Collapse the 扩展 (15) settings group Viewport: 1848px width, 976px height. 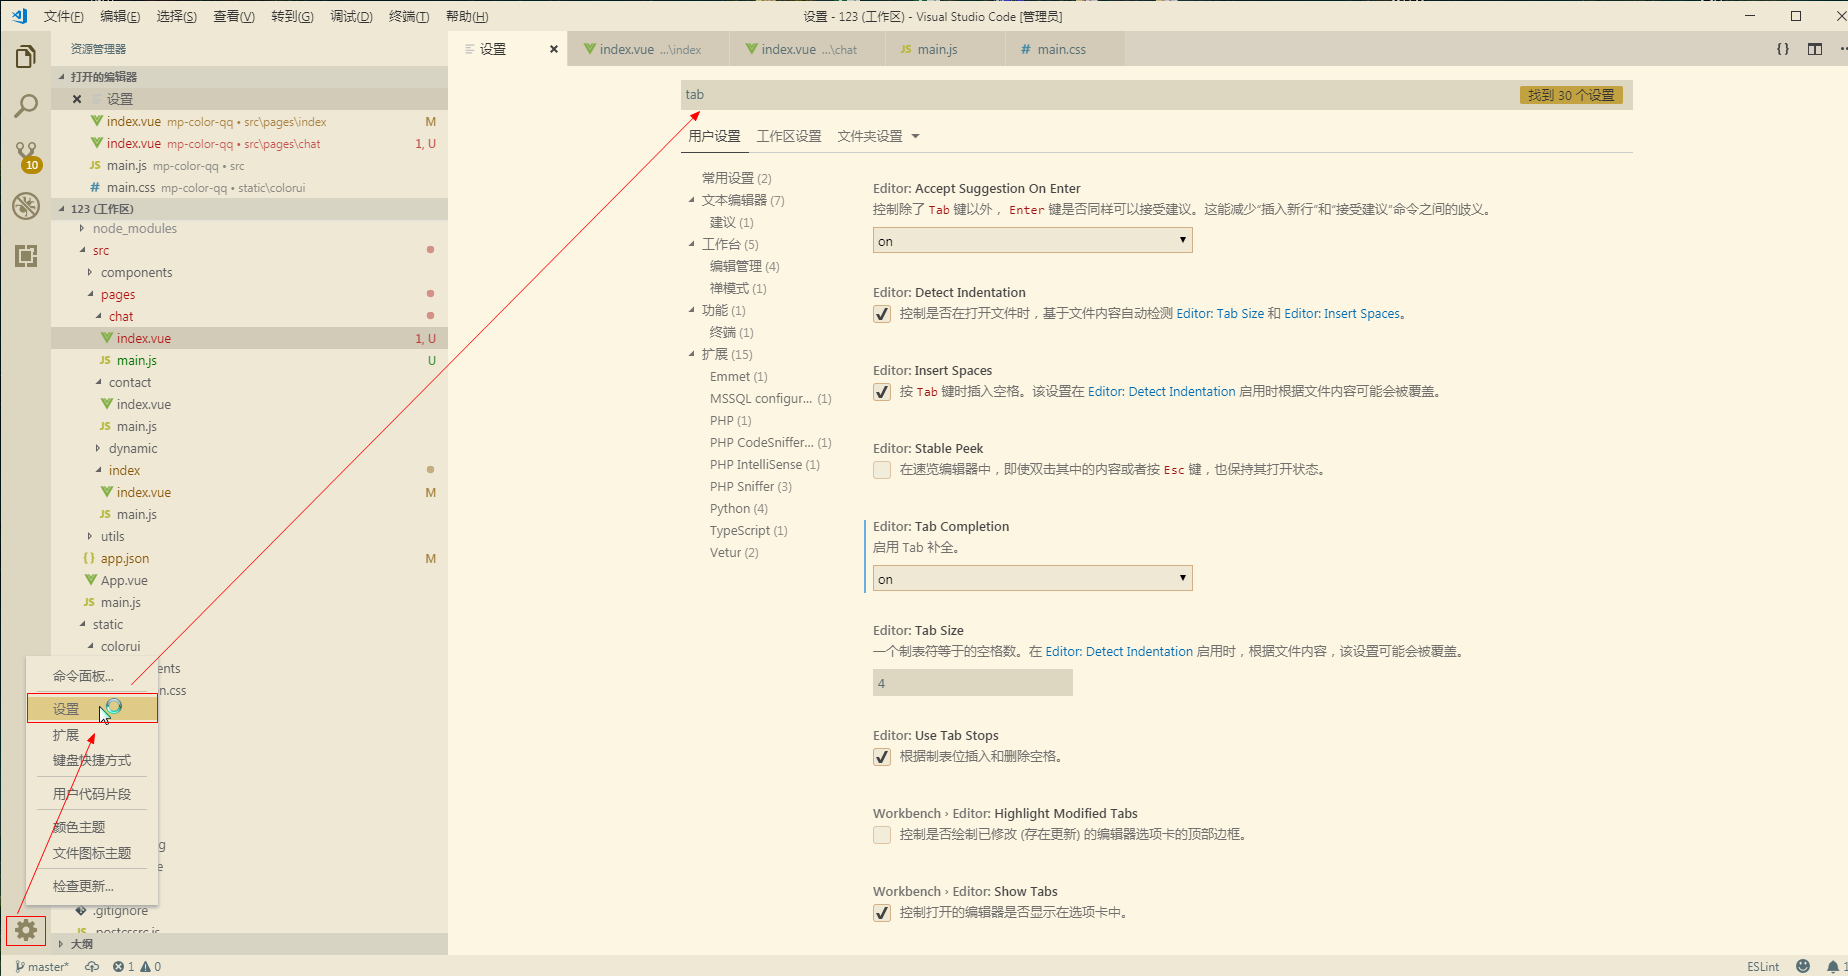[691, 354]
